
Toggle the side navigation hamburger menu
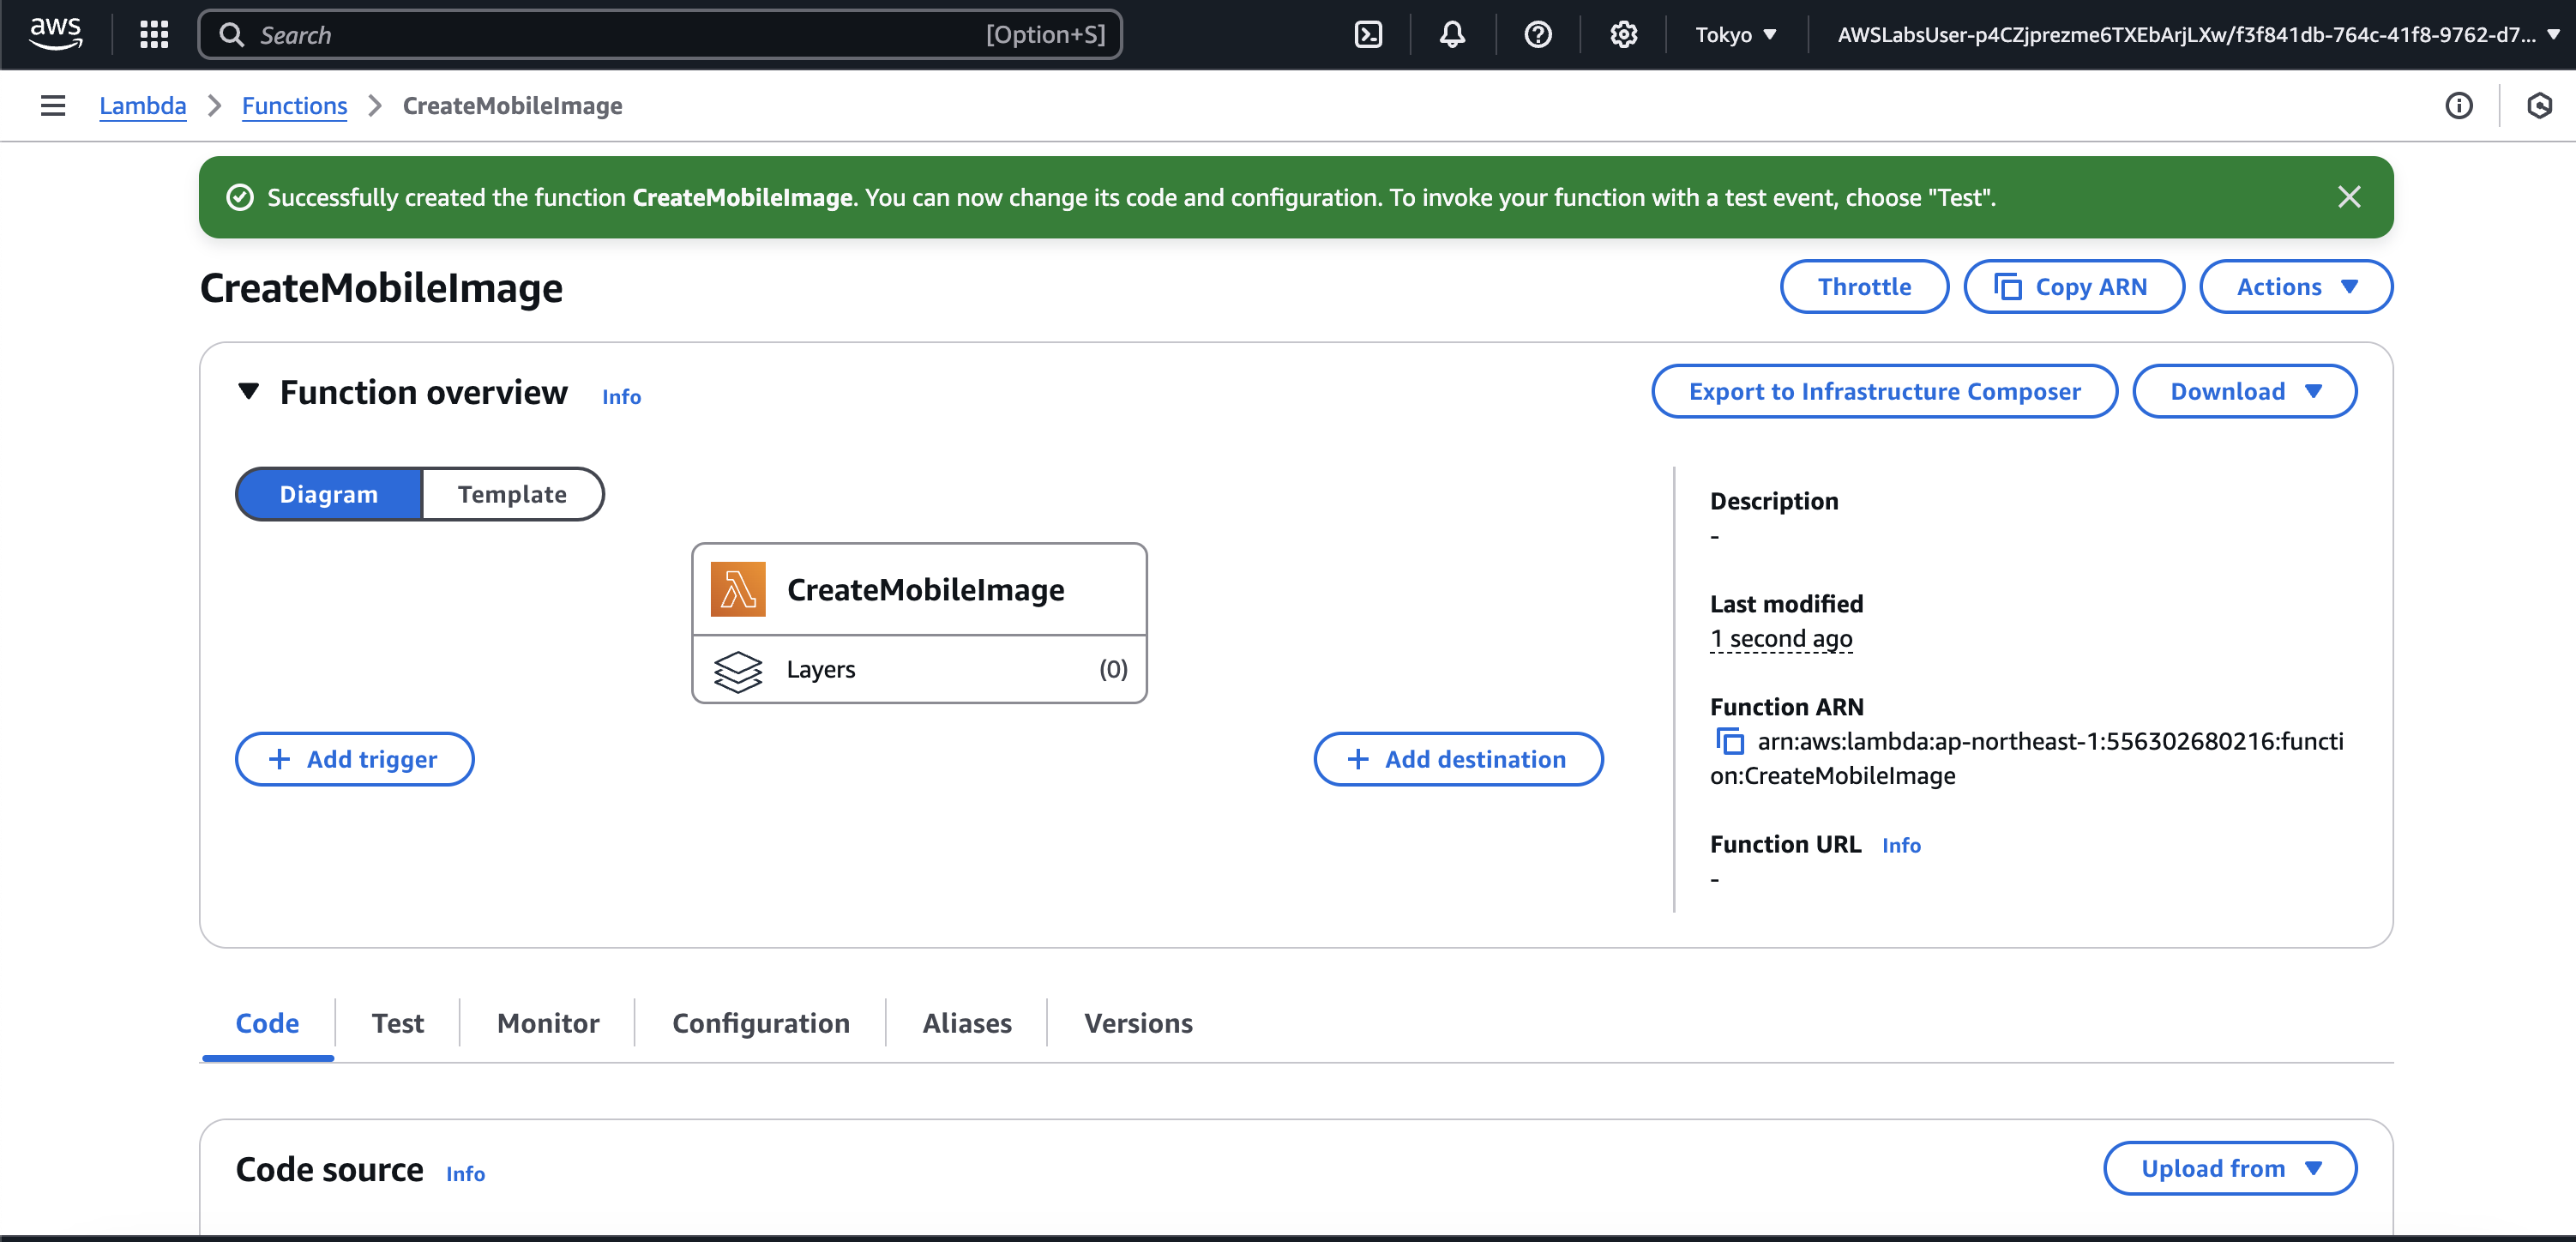coord(53,106)
